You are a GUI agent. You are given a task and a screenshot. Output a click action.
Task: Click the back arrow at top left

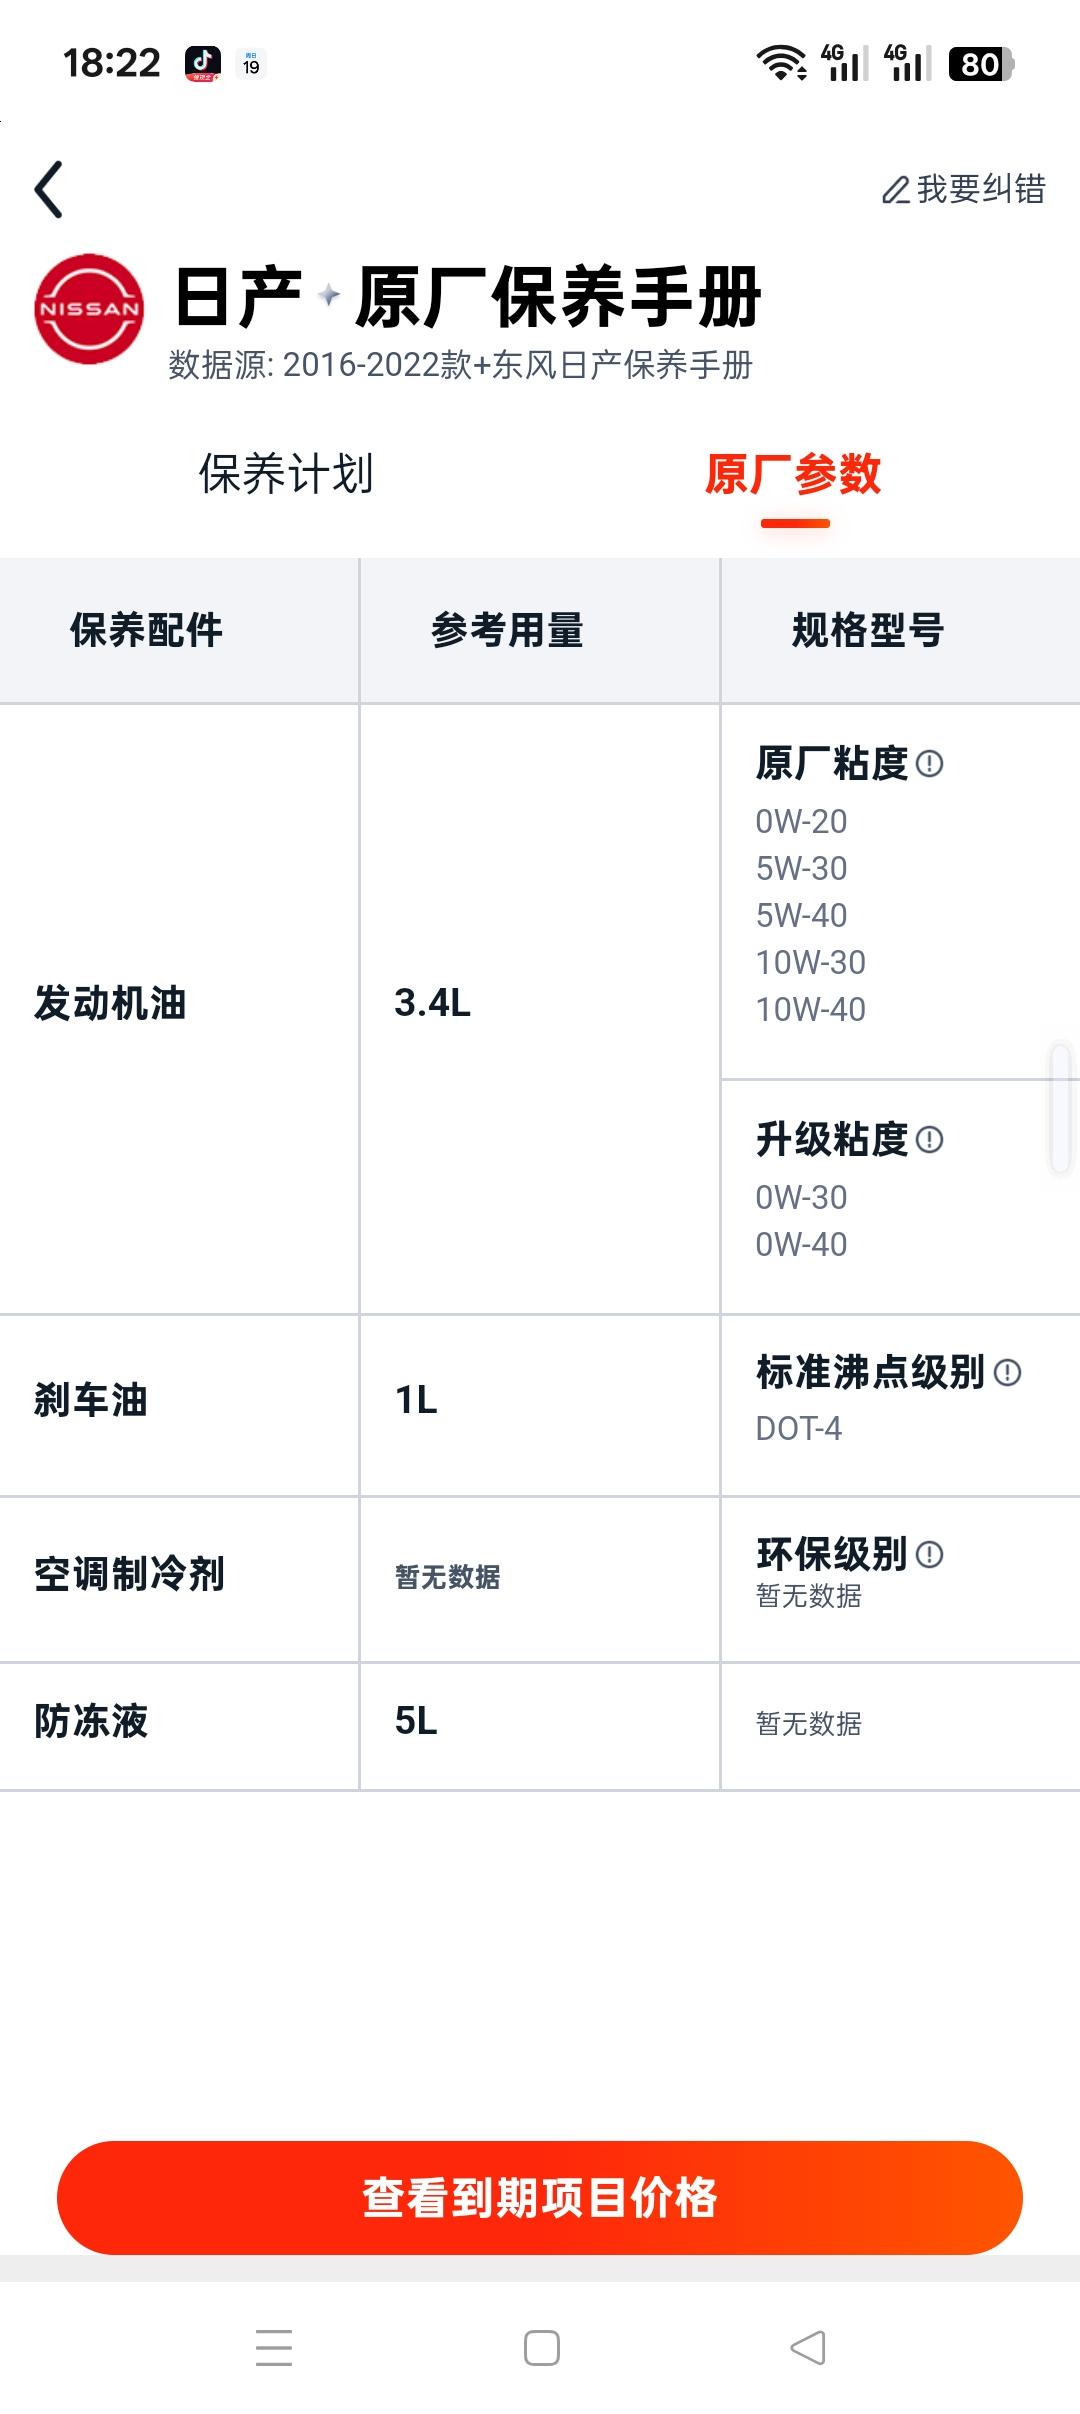click(49, 188)
